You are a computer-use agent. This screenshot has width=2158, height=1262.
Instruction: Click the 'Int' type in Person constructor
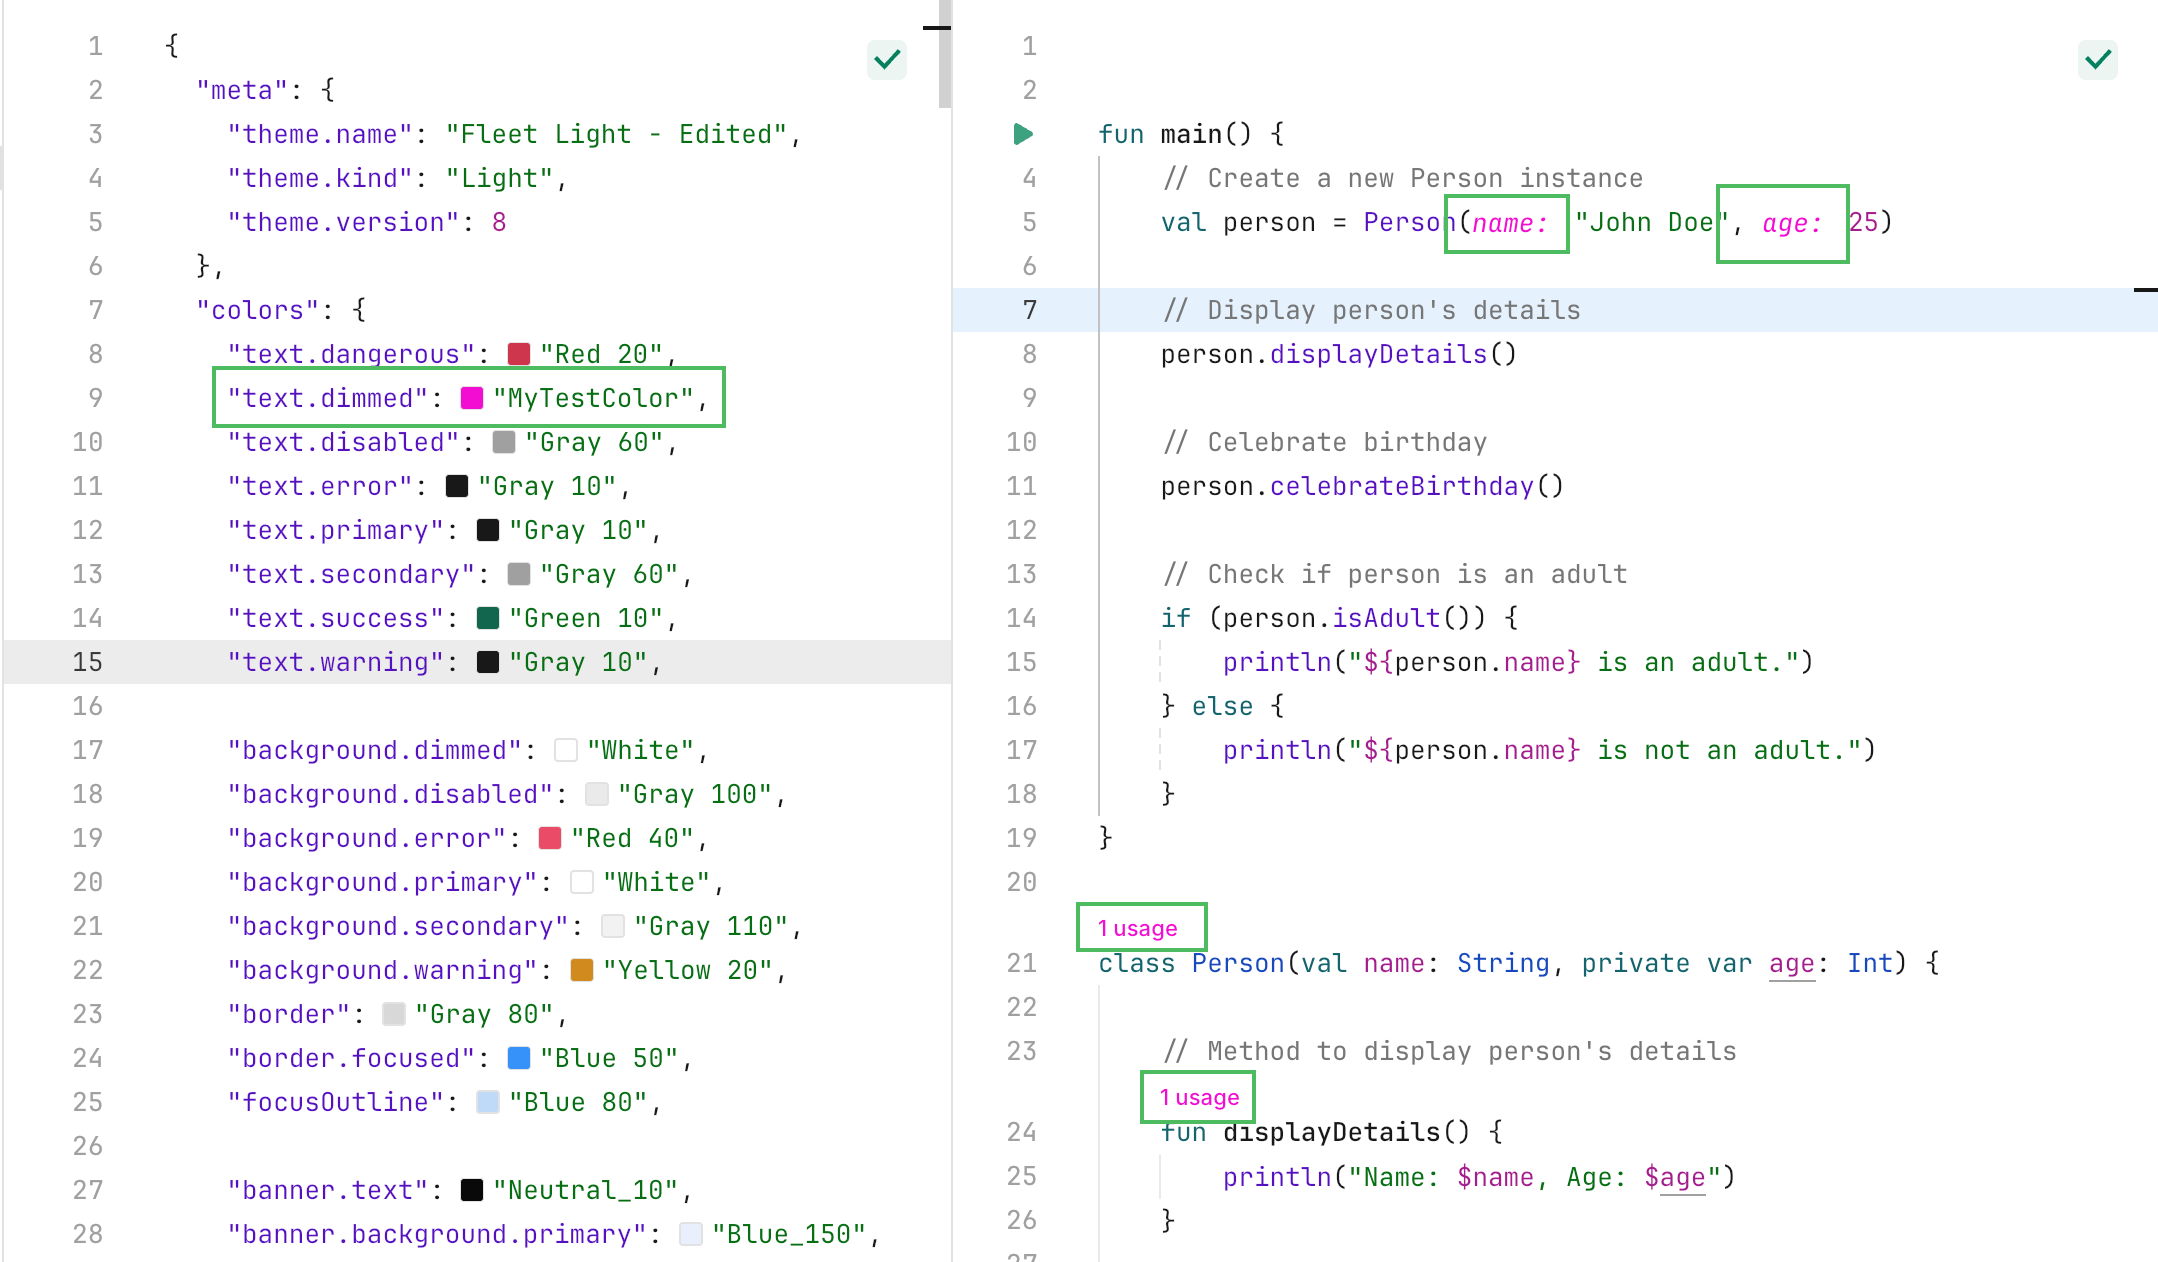tap(1869, 963)
